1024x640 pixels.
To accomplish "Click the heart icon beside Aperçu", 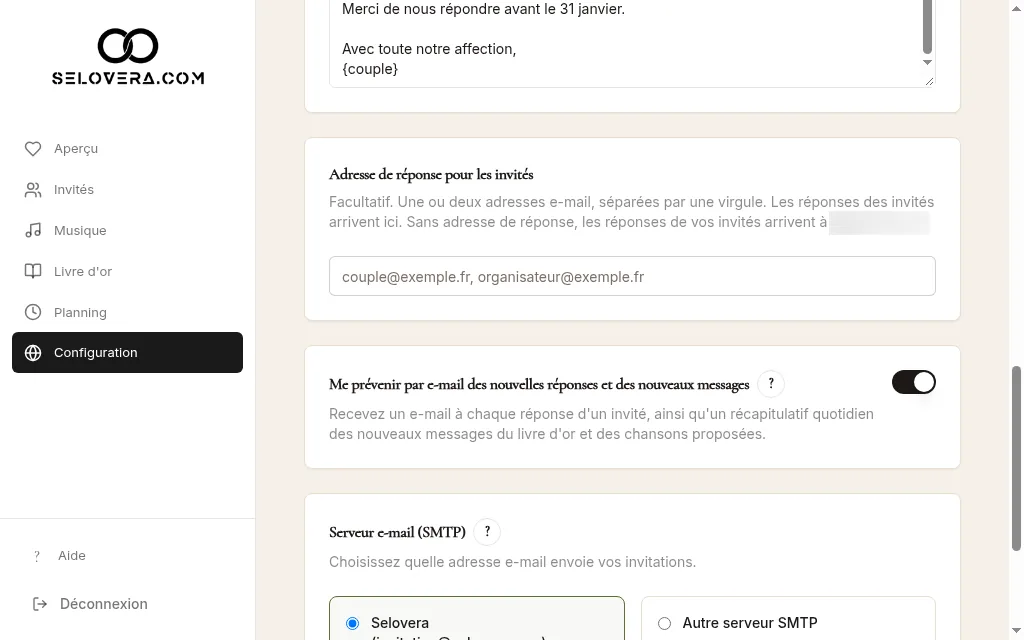I will [33, 149].
